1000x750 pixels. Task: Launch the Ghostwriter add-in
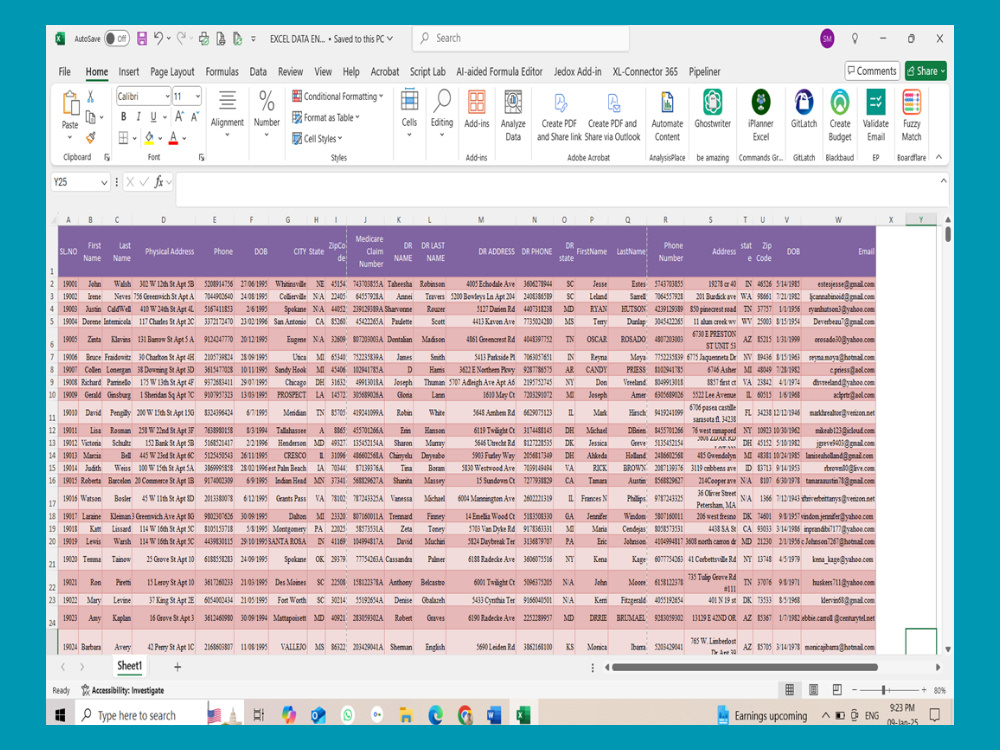pos(712,108)
